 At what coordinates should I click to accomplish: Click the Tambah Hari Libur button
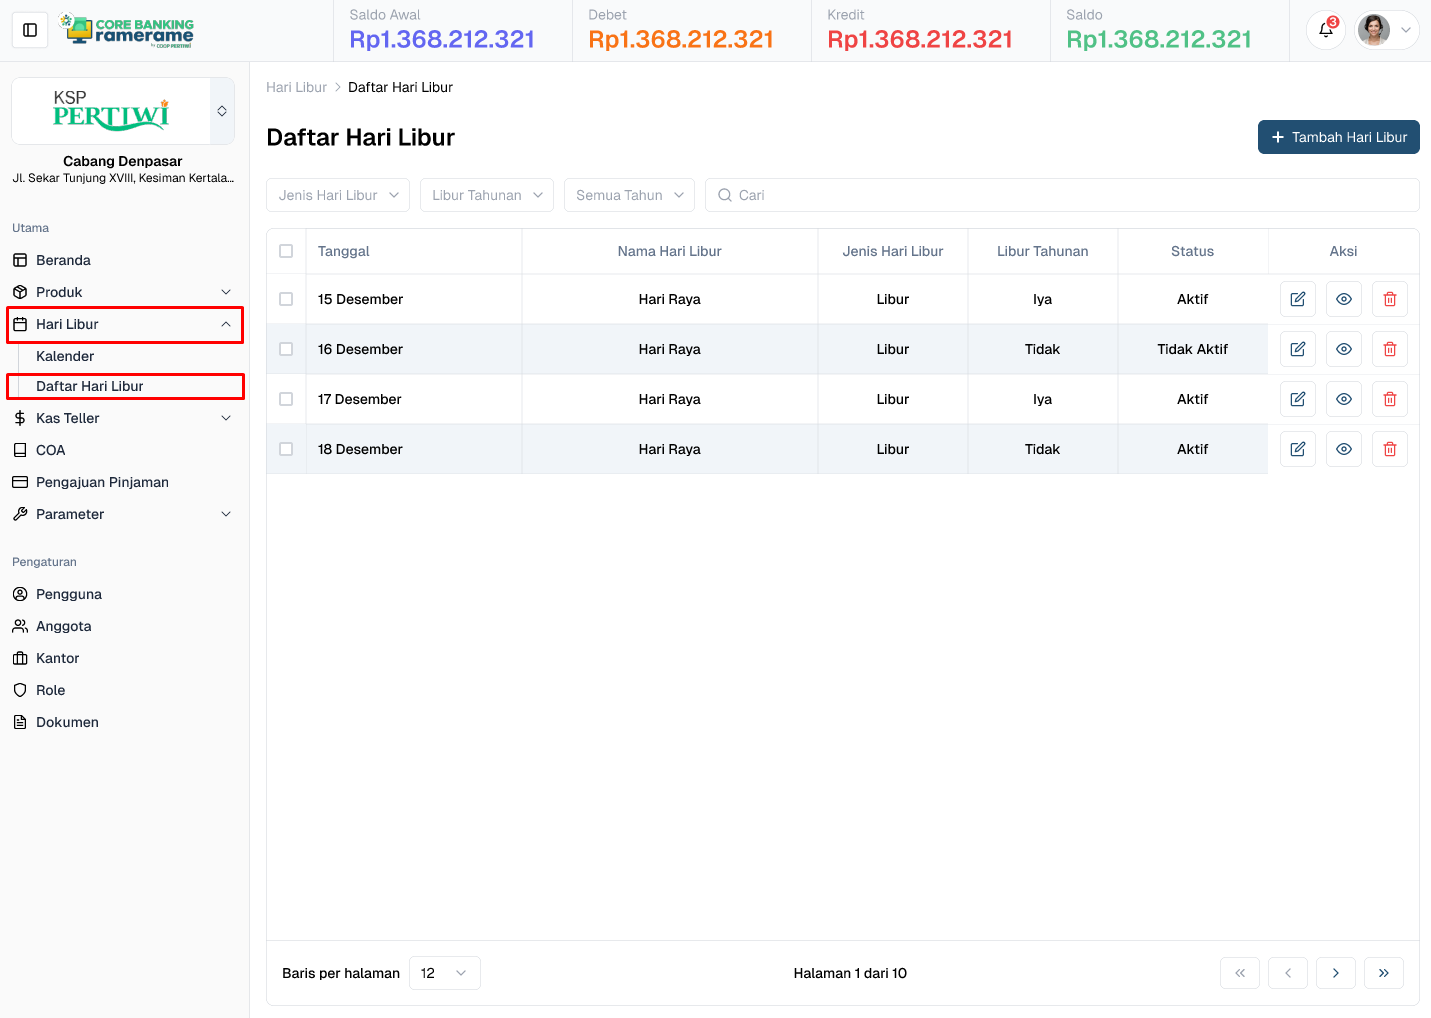point(1338,137)
